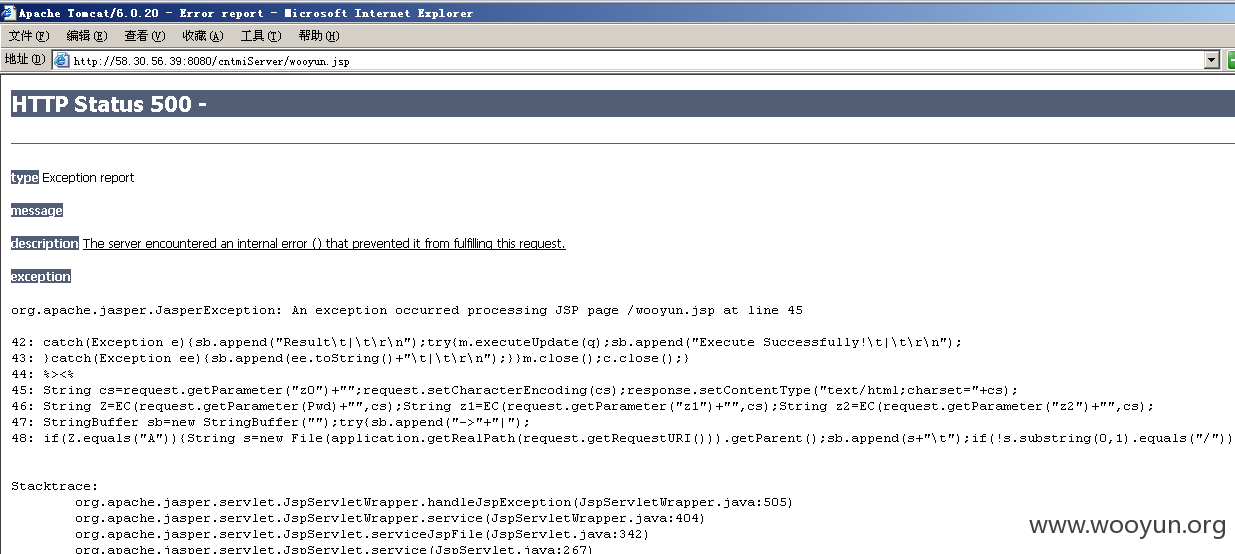Click the 'type' label

25,177
